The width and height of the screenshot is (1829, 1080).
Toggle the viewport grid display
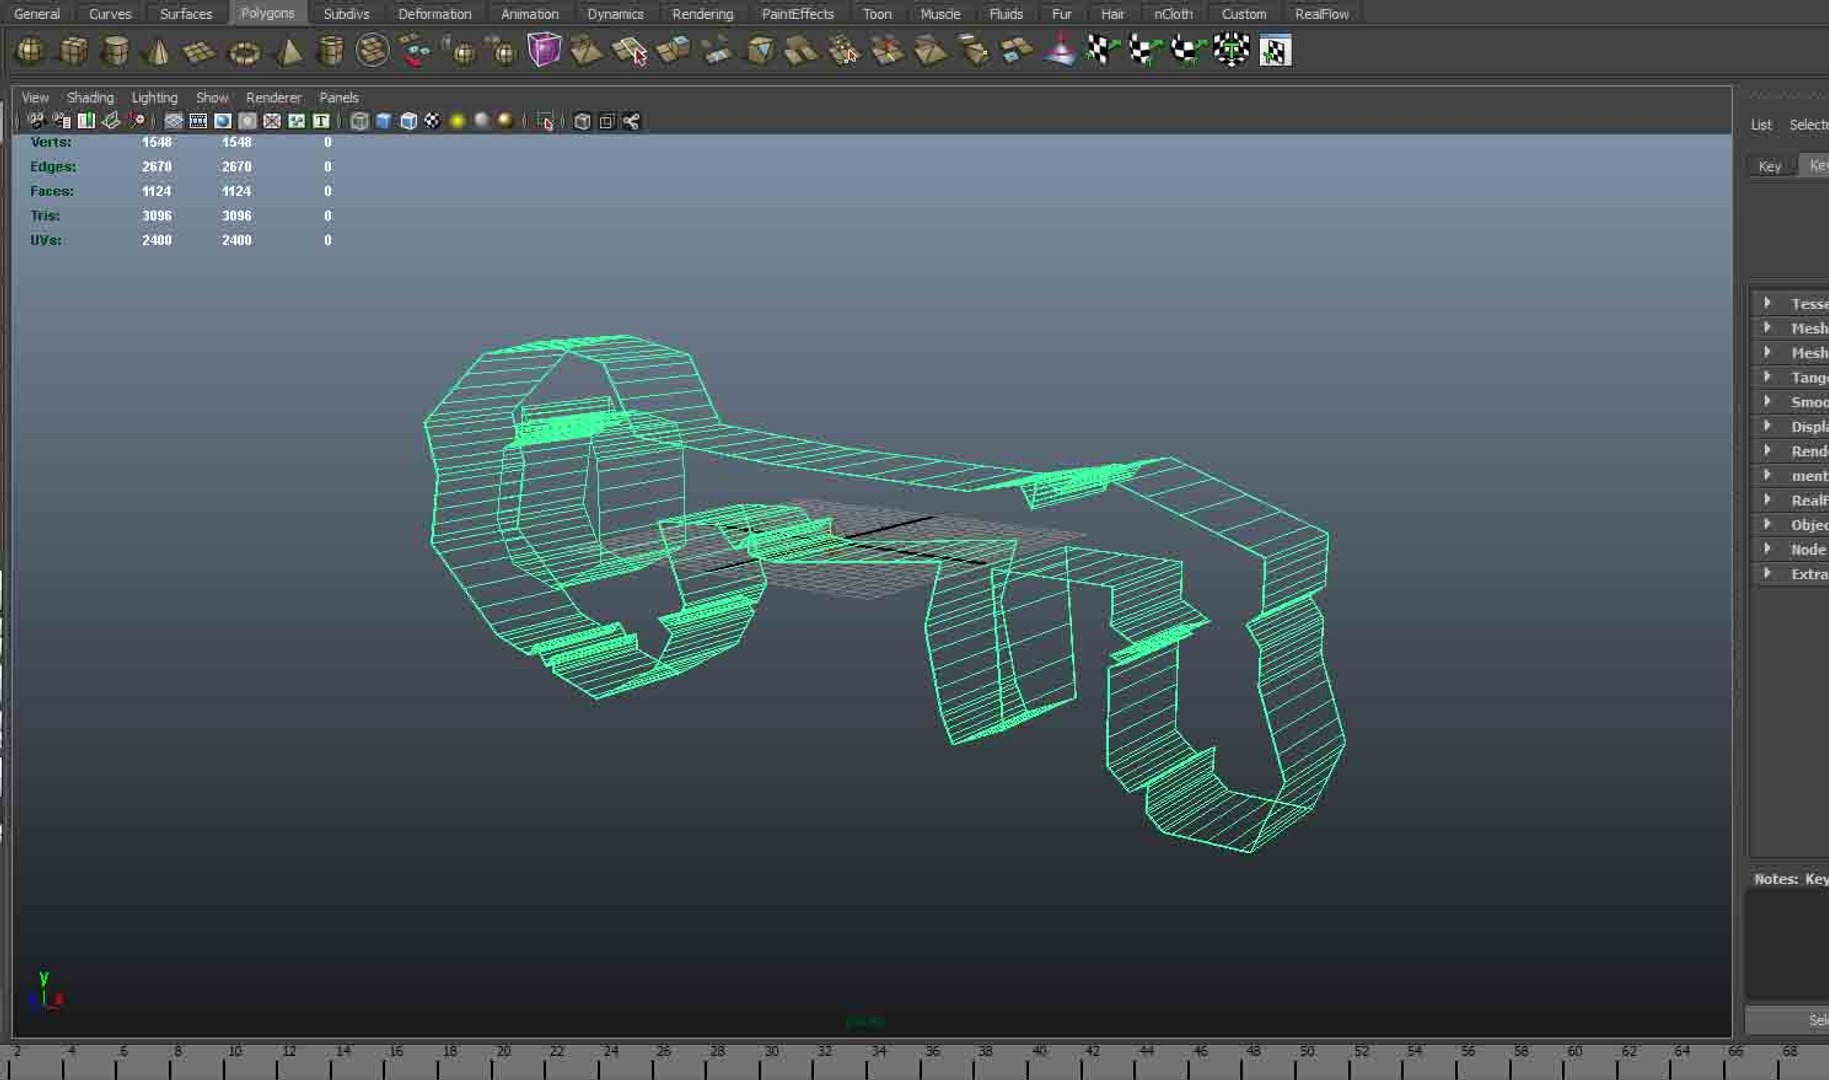(174, 121)
